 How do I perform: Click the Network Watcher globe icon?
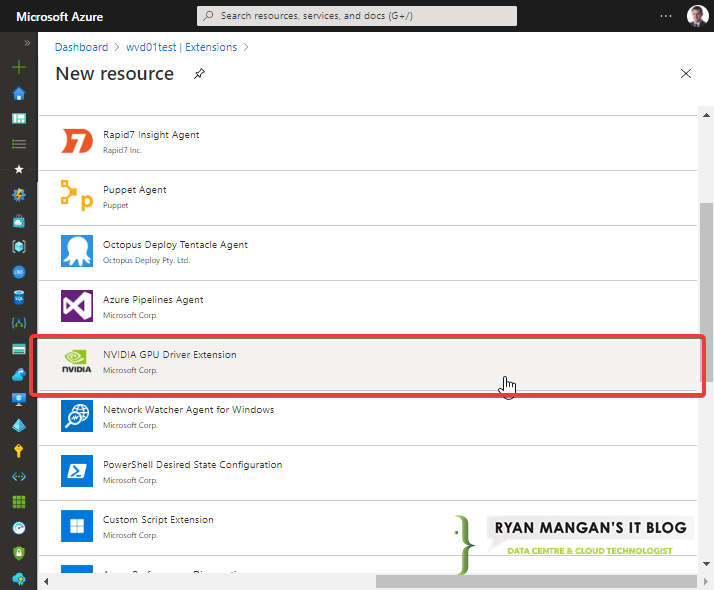pos(77,416)
